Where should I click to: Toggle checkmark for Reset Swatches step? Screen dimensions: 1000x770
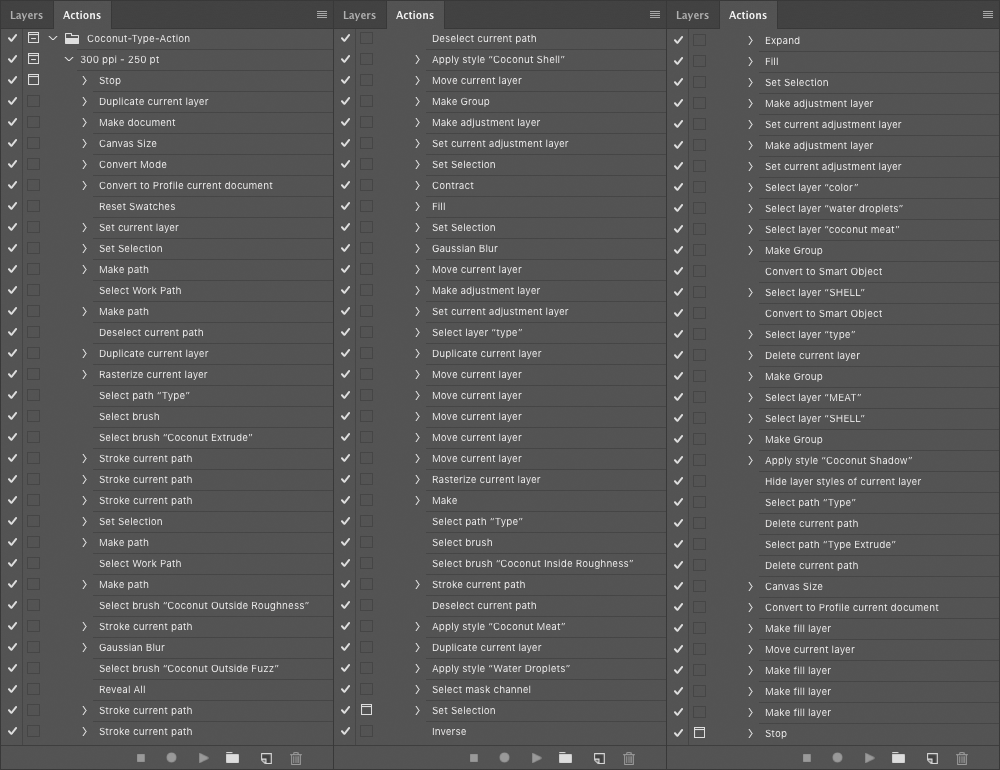click(x=12, y=206)
